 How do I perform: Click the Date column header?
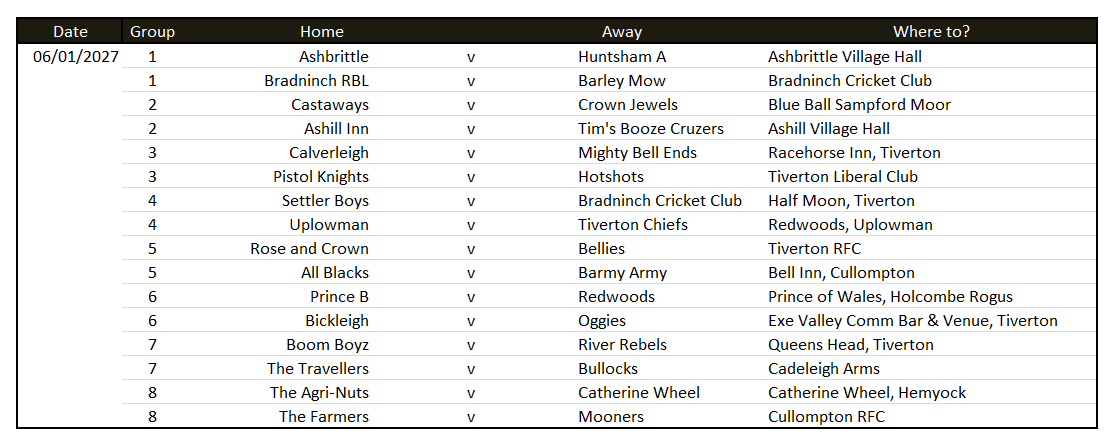pyautogui.click(x=71, y=31)
